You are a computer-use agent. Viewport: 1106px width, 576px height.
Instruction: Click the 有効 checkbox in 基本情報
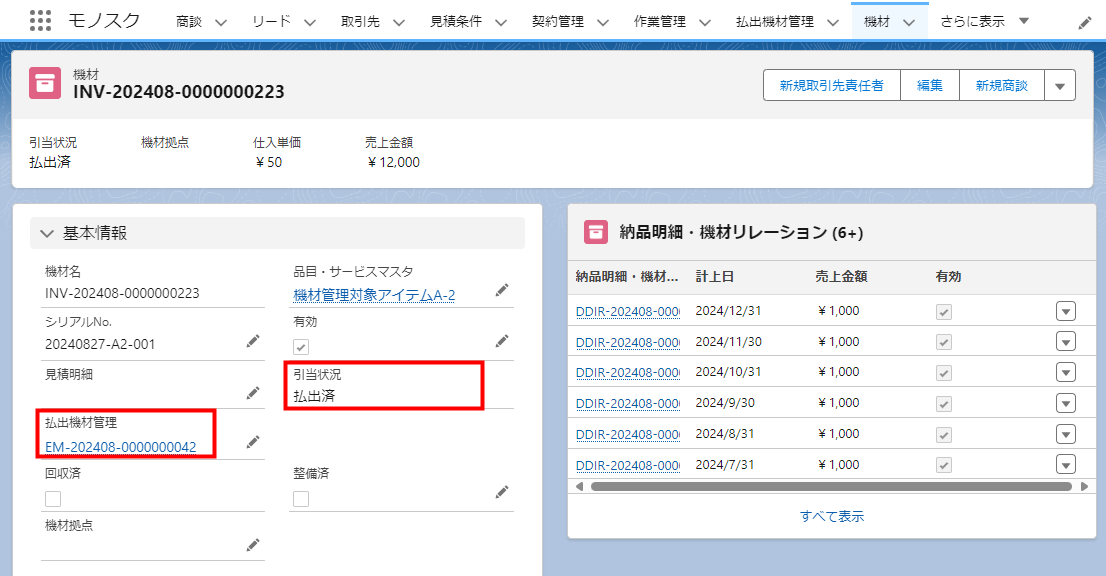[301, 346]
